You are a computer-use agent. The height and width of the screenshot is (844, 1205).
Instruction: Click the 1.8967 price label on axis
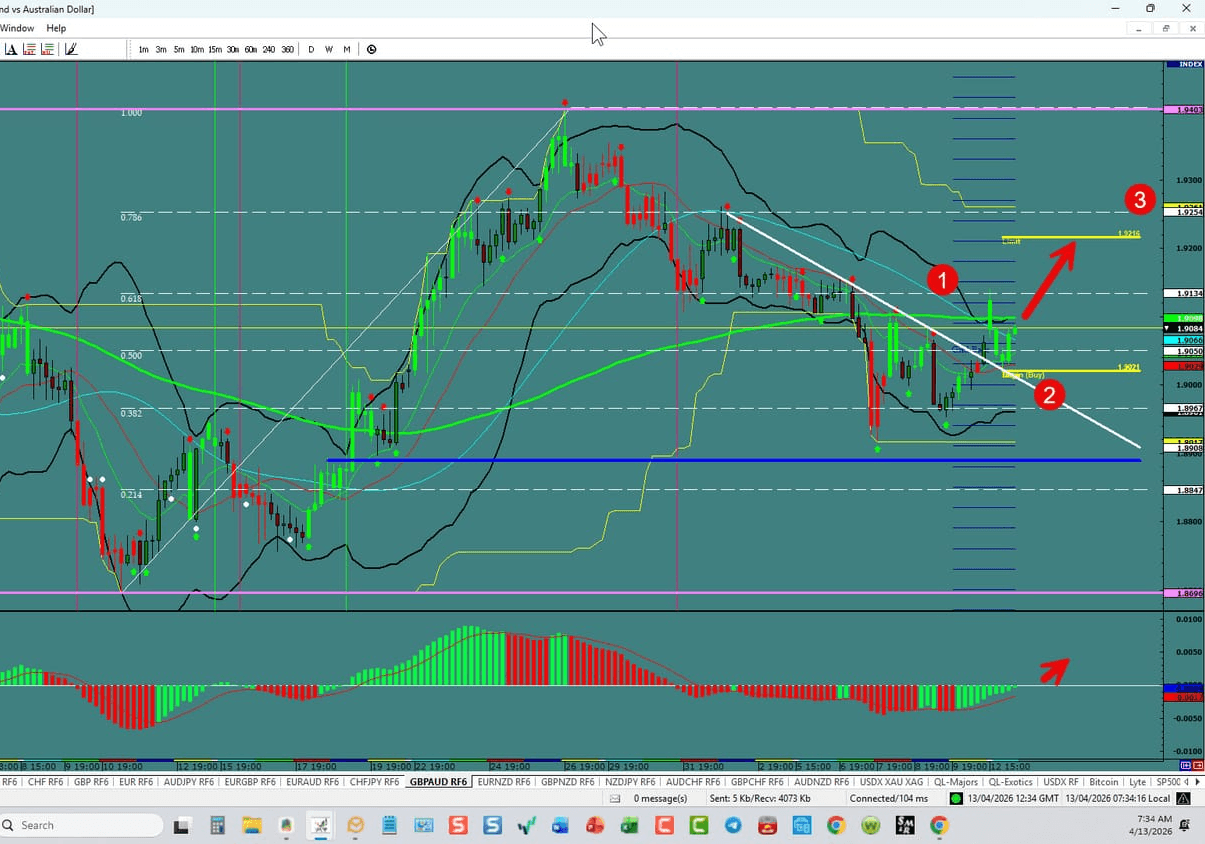coord(1184,408)
